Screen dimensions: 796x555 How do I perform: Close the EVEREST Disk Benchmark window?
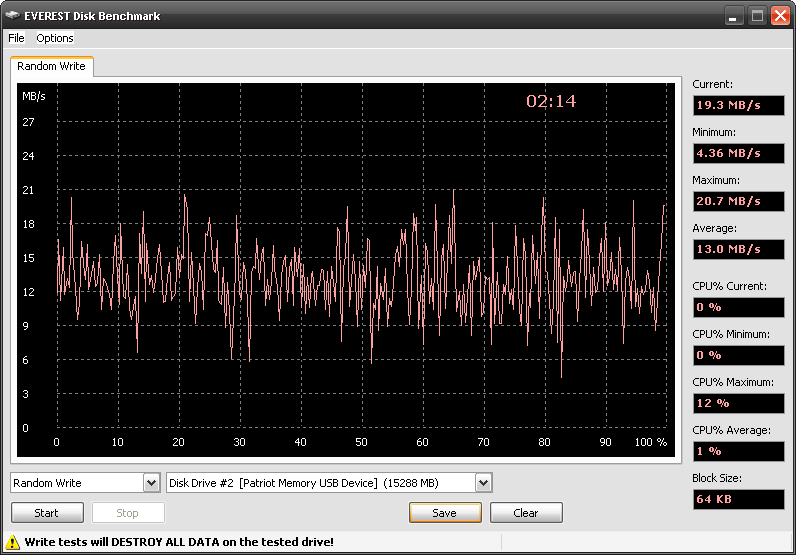point(779,16)
